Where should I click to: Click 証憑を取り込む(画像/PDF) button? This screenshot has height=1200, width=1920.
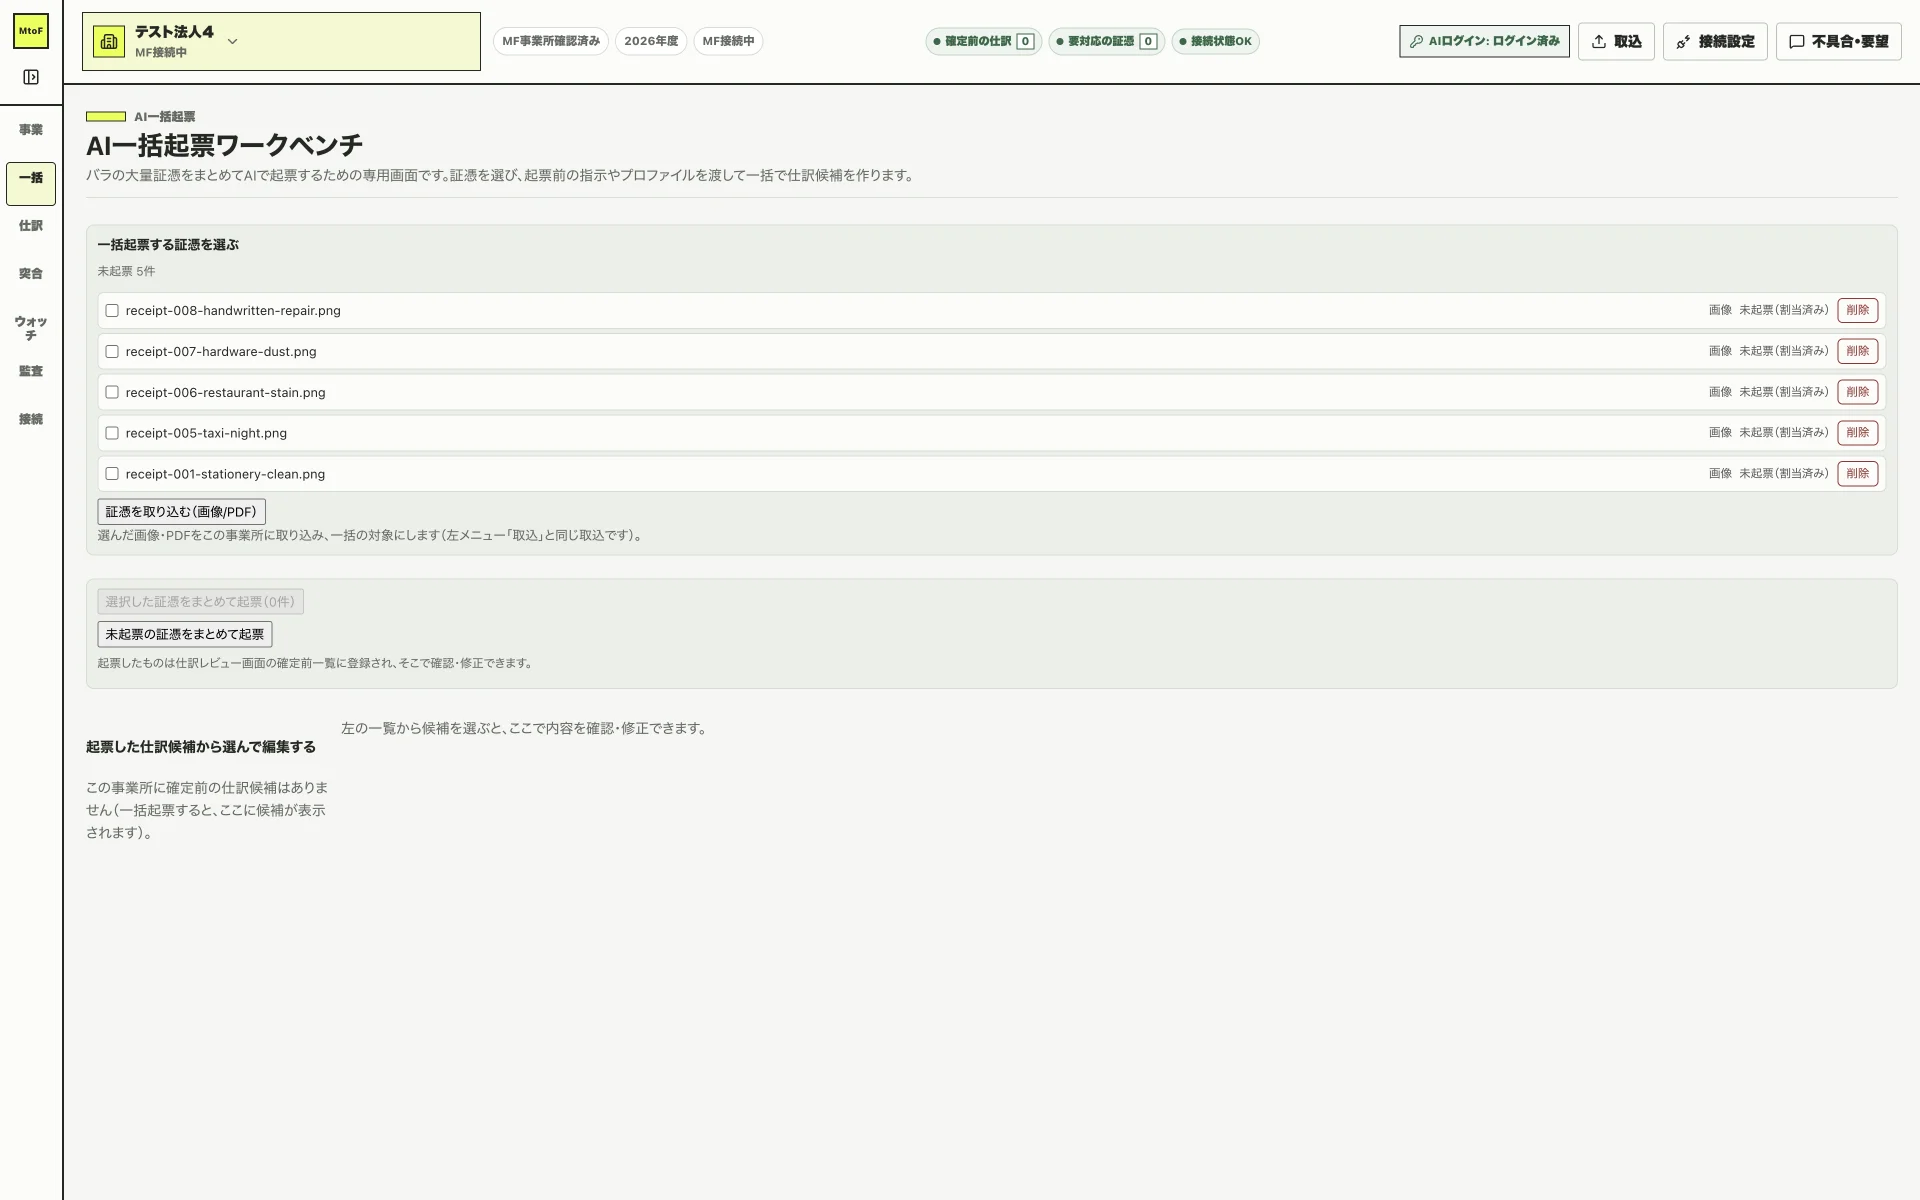point(181,512)
